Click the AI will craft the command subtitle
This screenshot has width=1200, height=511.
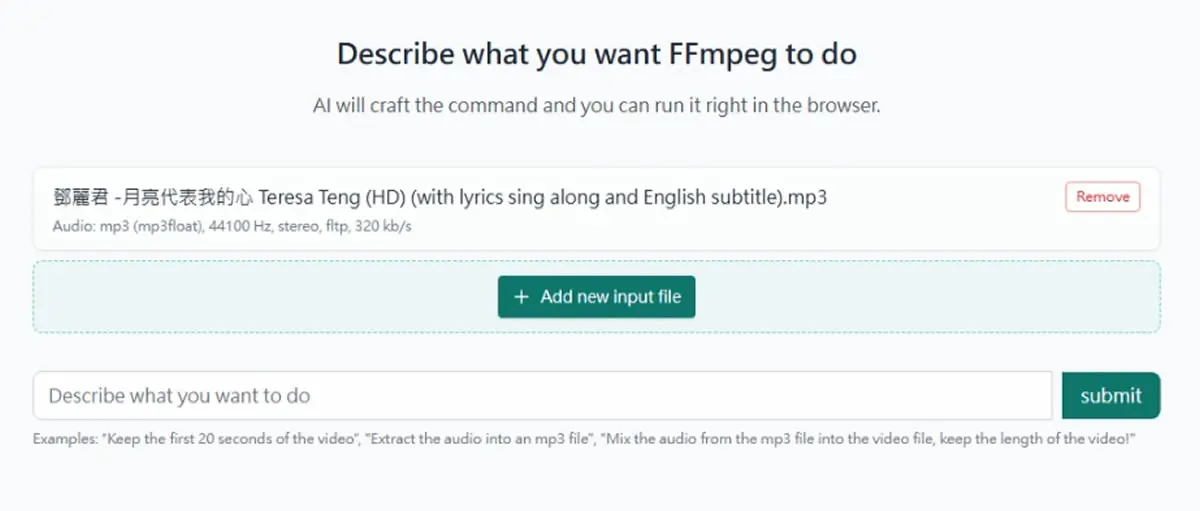click(x=597, y=105)
